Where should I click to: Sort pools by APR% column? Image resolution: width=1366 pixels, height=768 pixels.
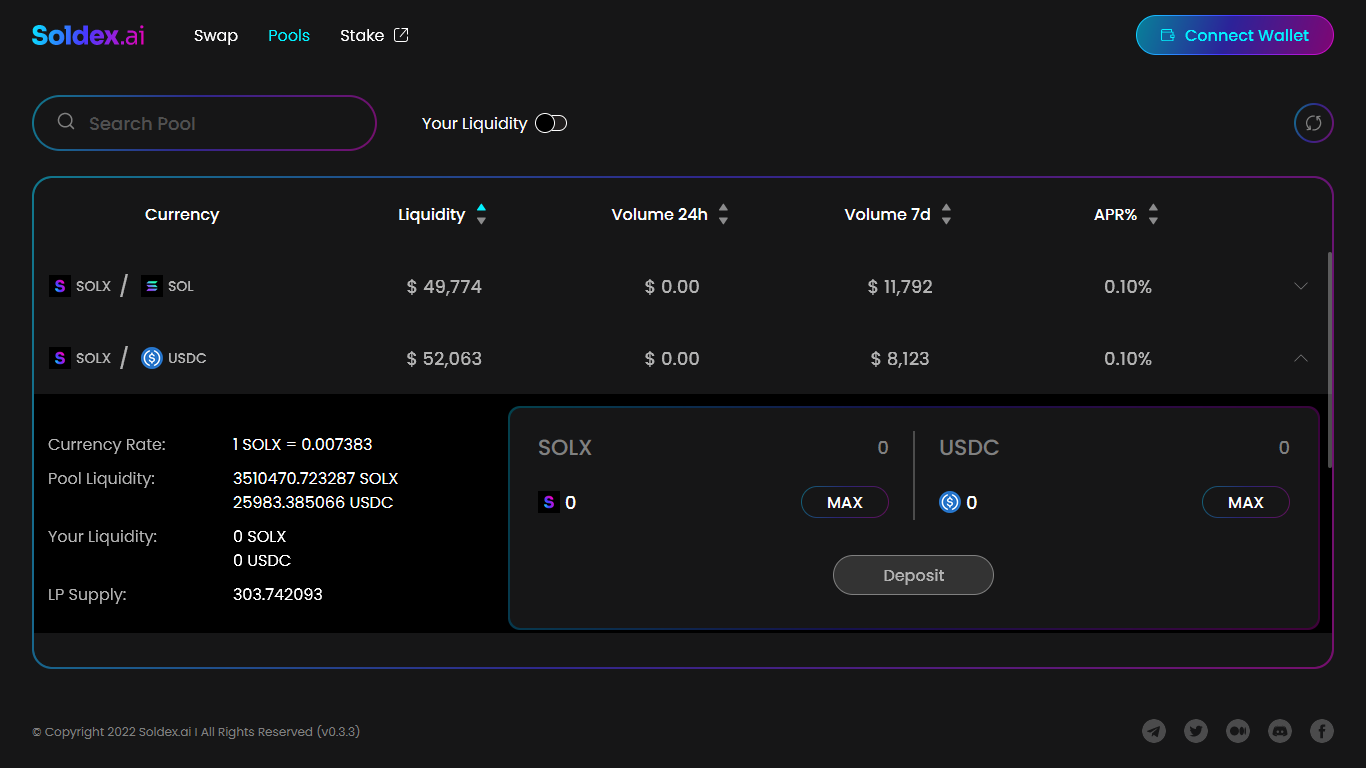pos(1153,214)
